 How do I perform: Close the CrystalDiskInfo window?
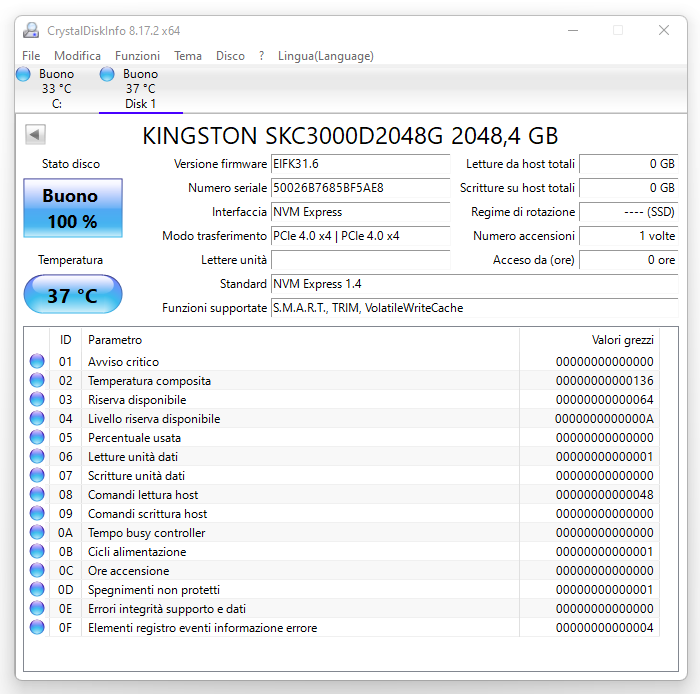pyautogui.click(x=664, y=30)
